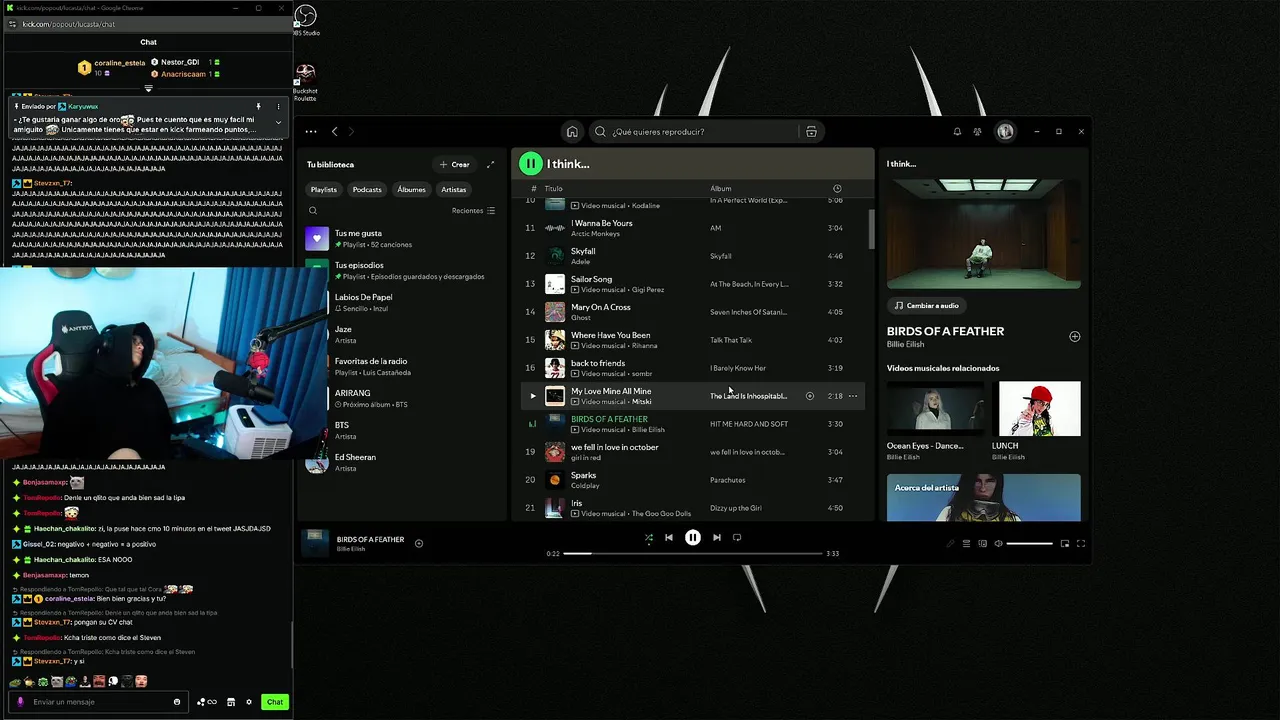Open more options for My Love Mine All Mine
This screenshot has width=1280, height=720.
click(853, 396)
